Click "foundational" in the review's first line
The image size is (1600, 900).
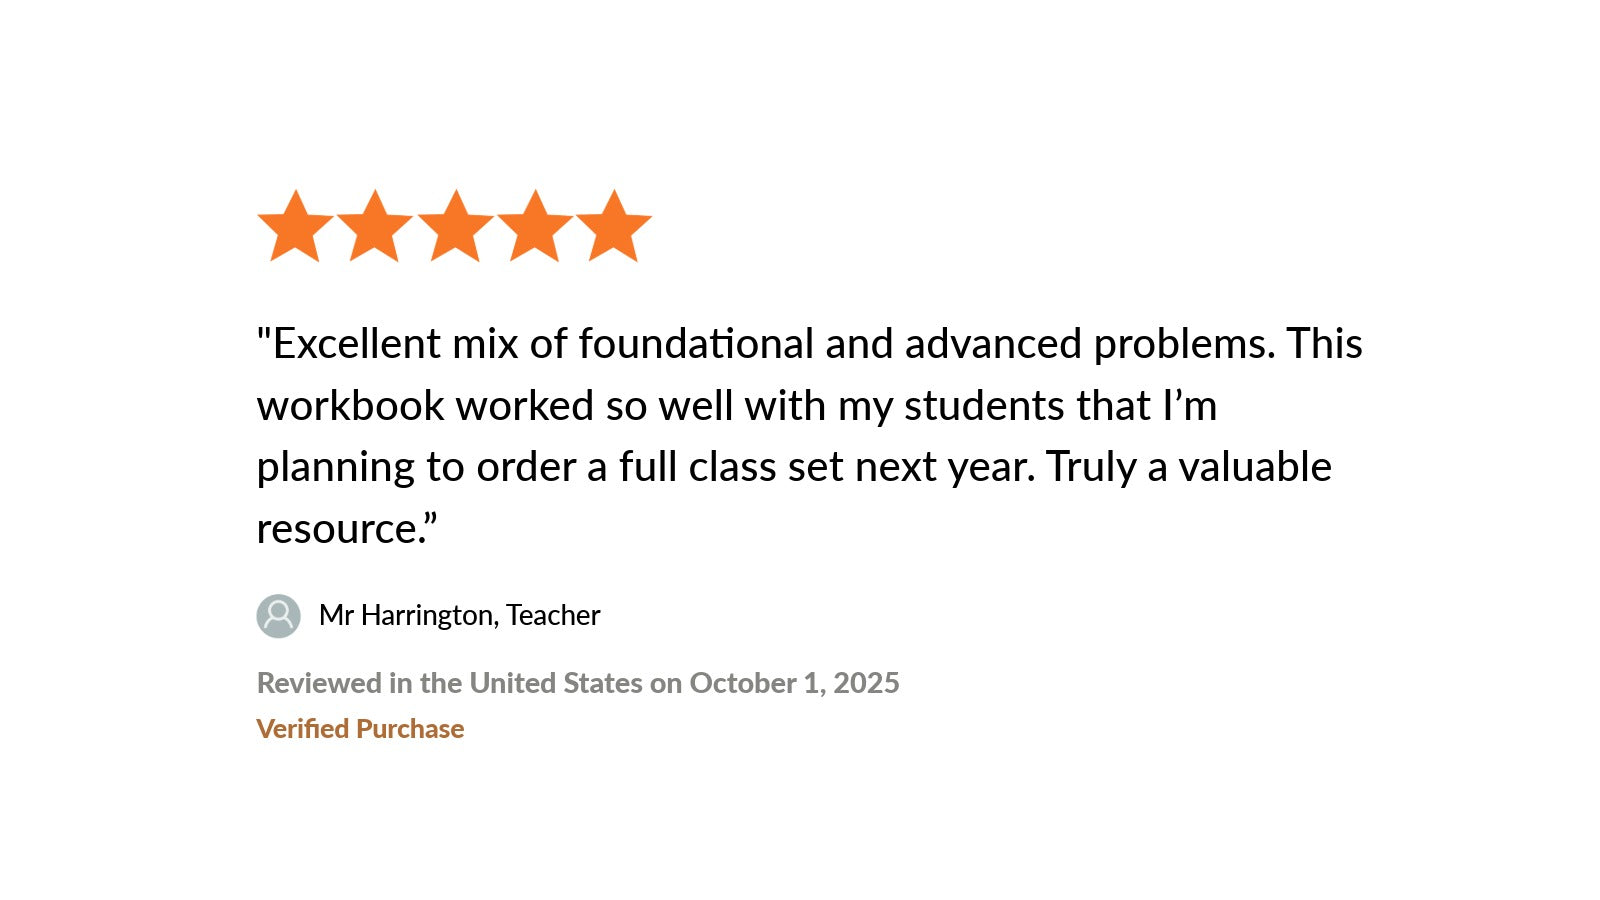click(696, 344)
